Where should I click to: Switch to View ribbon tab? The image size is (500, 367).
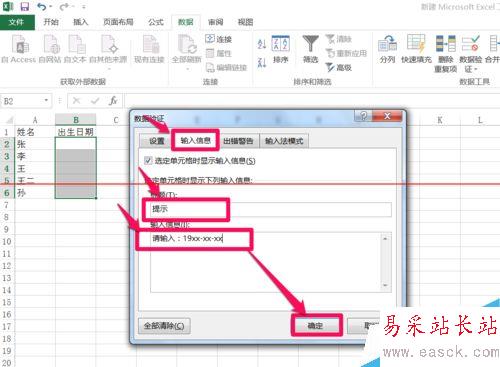pyautogui.click(x=245, y=22)
